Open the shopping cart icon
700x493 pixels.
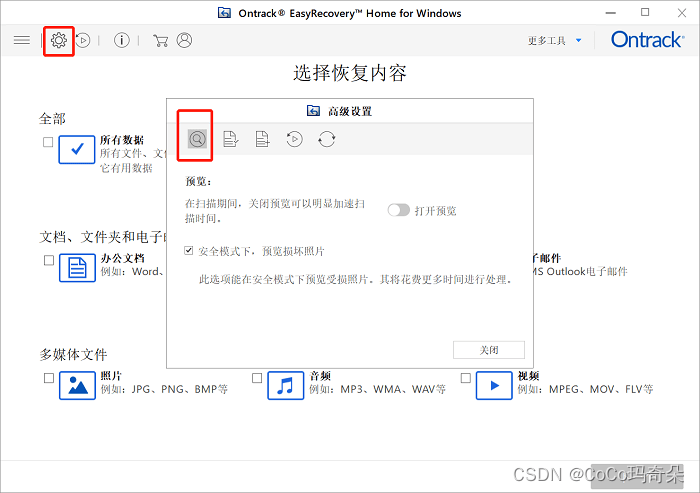coord(160,40)
